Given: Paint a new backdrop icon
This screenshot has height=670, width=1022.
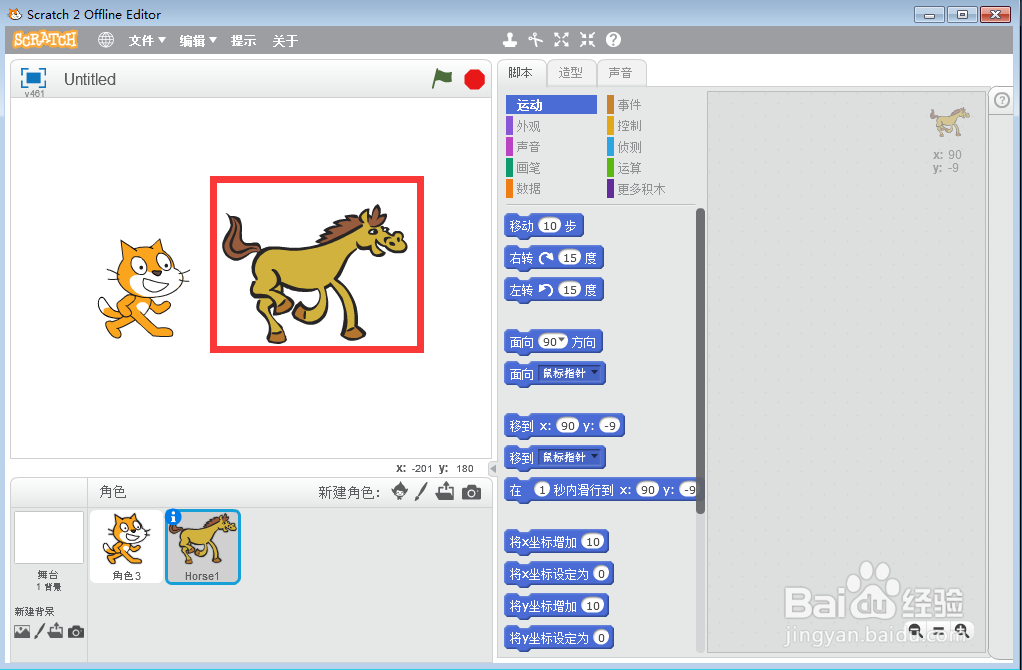Looking at the screenshot, I should pyautogui.click(x=39, y=631).
